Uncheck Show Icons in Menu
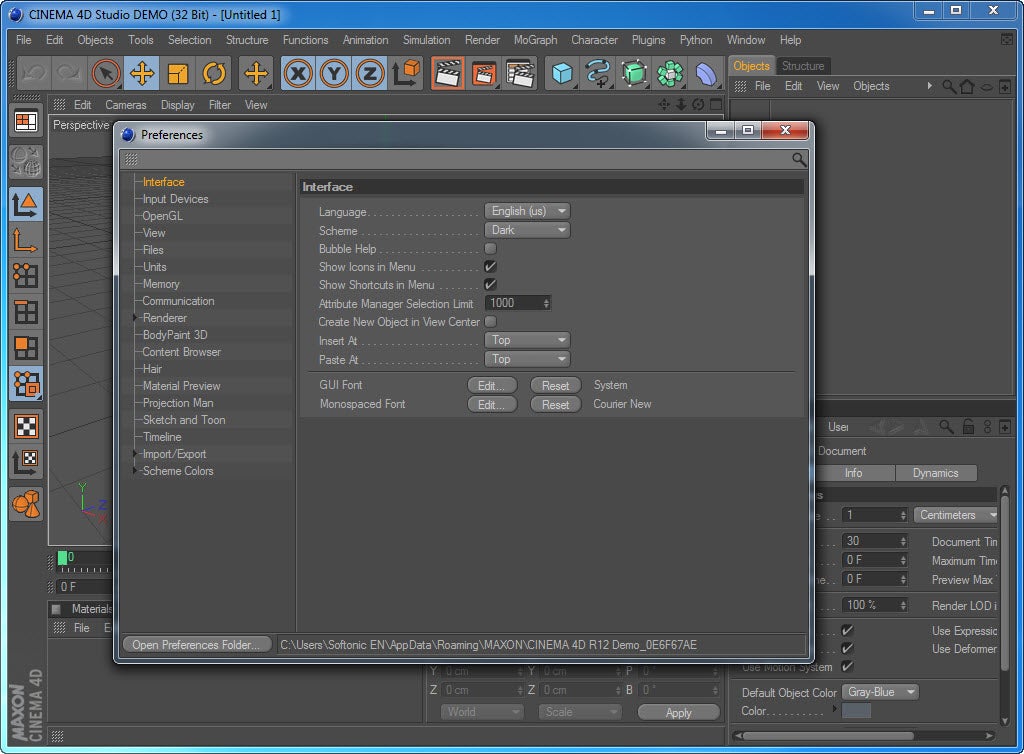The width and height of the screenshot is (1024, 754). (490, 267)
